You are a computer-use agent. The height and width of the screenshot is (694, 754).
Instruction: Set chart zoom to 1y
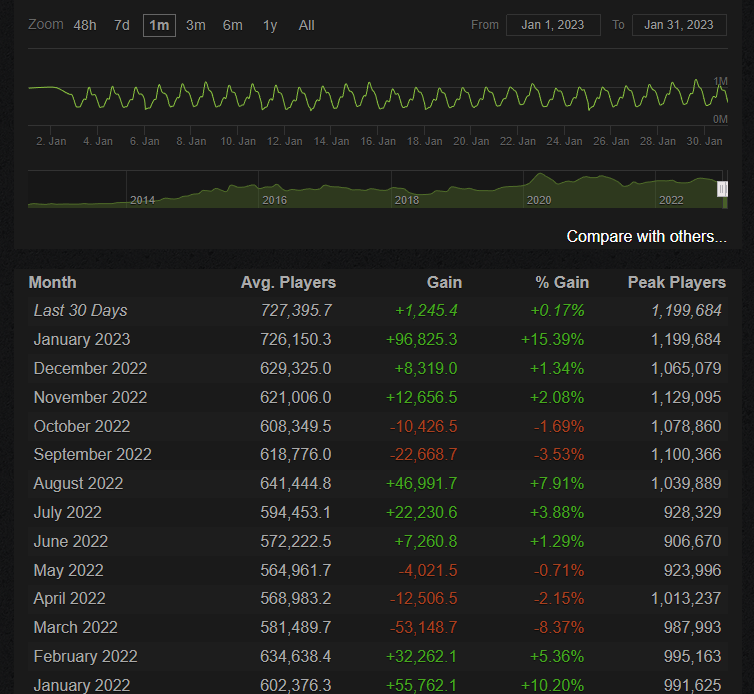(270, 25)
